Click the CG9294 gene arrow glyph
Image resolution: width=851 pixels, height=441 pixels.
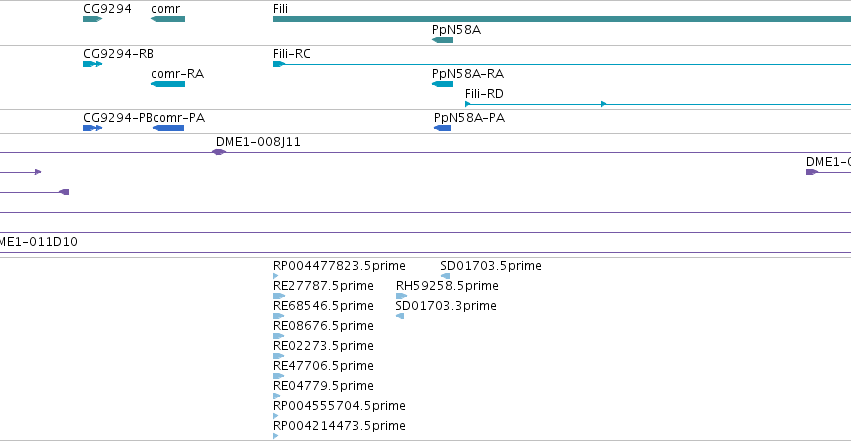click(x=92, y=19)
